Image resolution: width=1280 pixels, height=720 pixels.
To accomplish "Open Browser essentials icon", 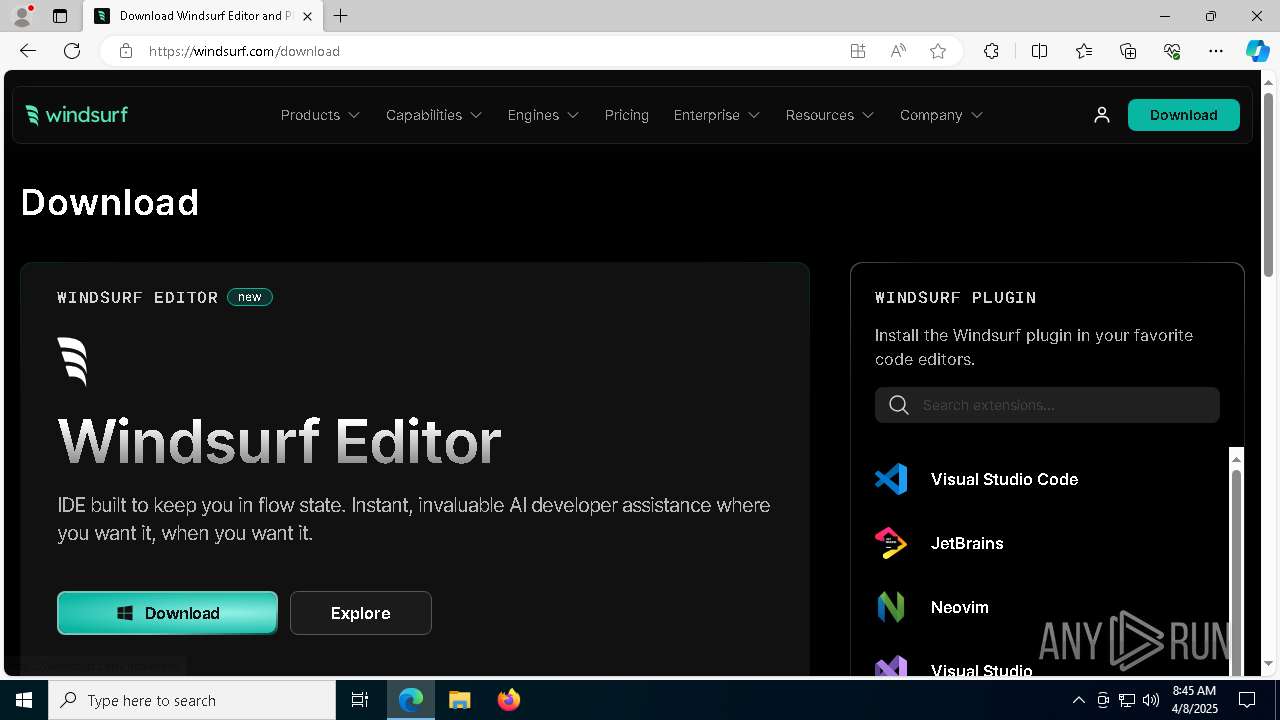I will tap(1172, 51).
